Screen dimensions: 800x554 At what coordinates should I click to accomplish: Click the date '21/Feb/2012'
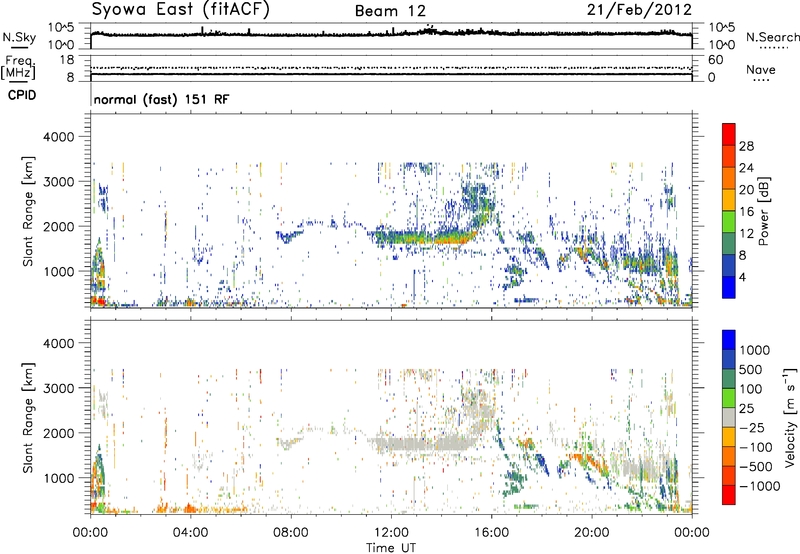[x=639, y=10]
